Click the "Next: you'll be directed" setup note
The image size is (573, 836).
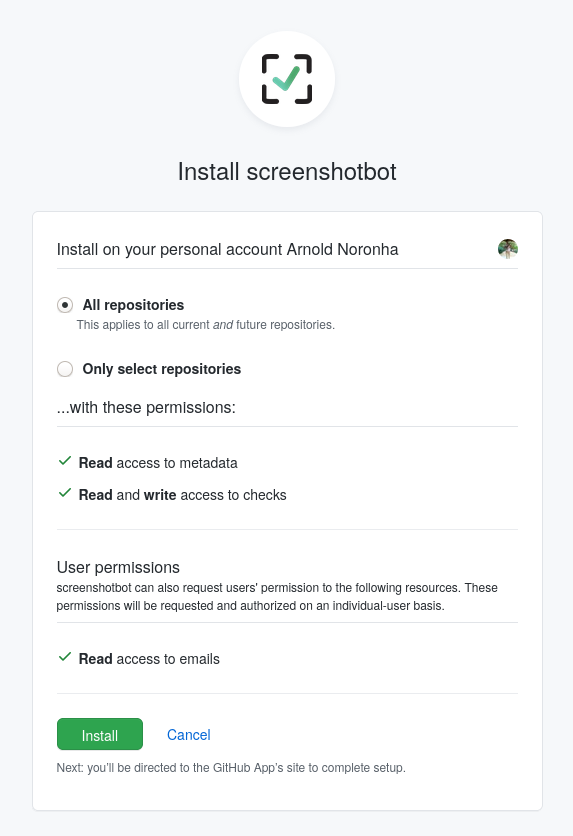(231, 768)
